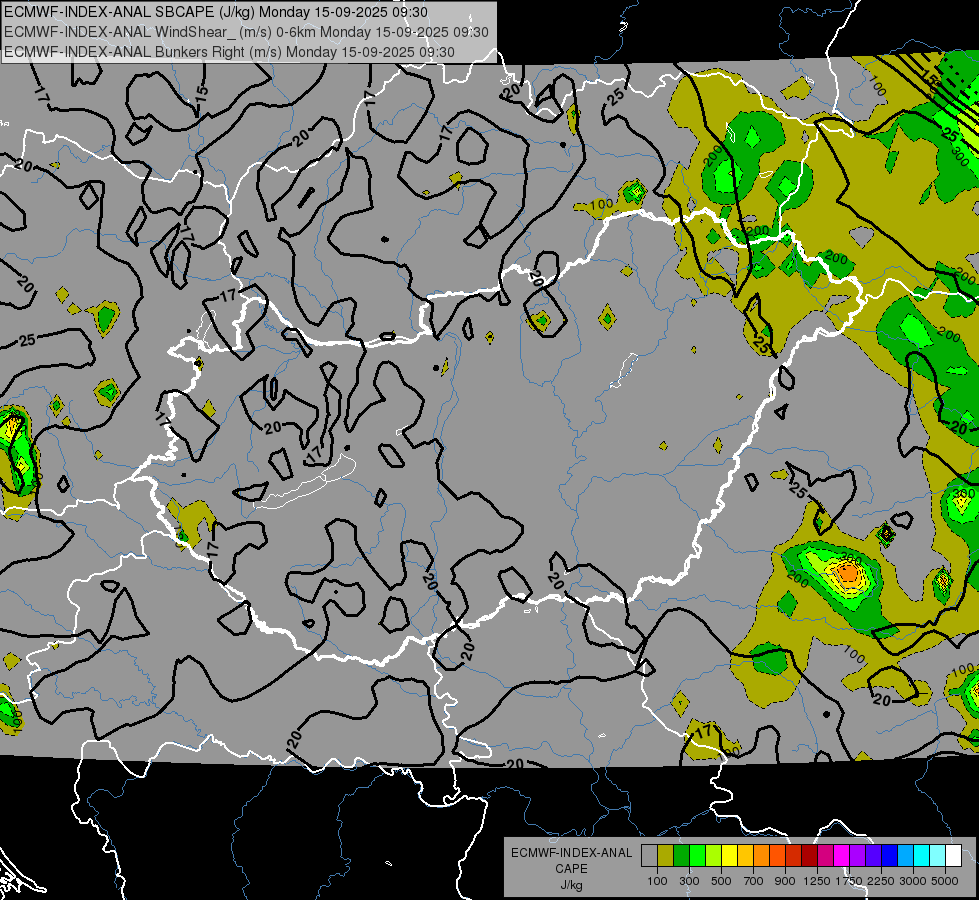Click the '900' legend scale value
The width and height of the screenshot is (979, 900).
pyautogui.click(x=785, y=881)
